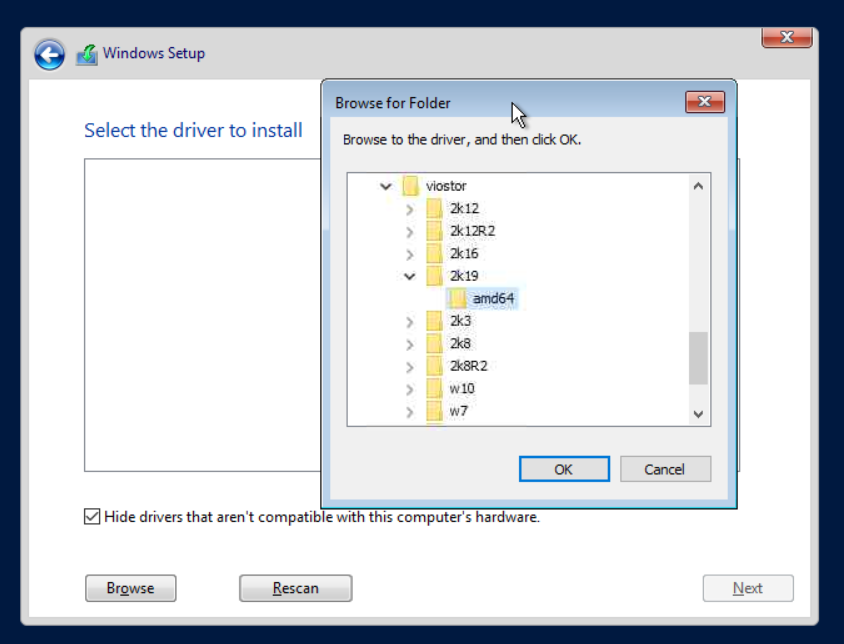This screenshot has height=644, width=844.
Task: Select the viostor folder icon
Action: click(410, 186)
